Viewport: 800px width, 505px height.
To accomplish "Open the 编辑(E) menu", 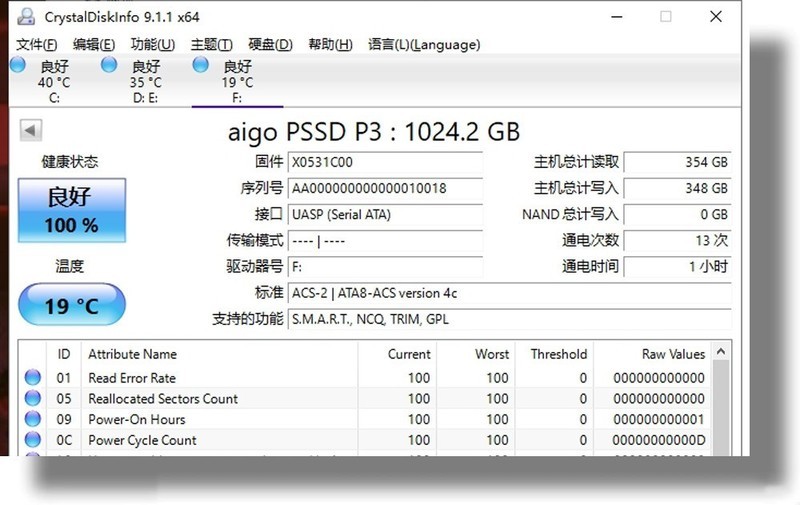I will [94, 44].
